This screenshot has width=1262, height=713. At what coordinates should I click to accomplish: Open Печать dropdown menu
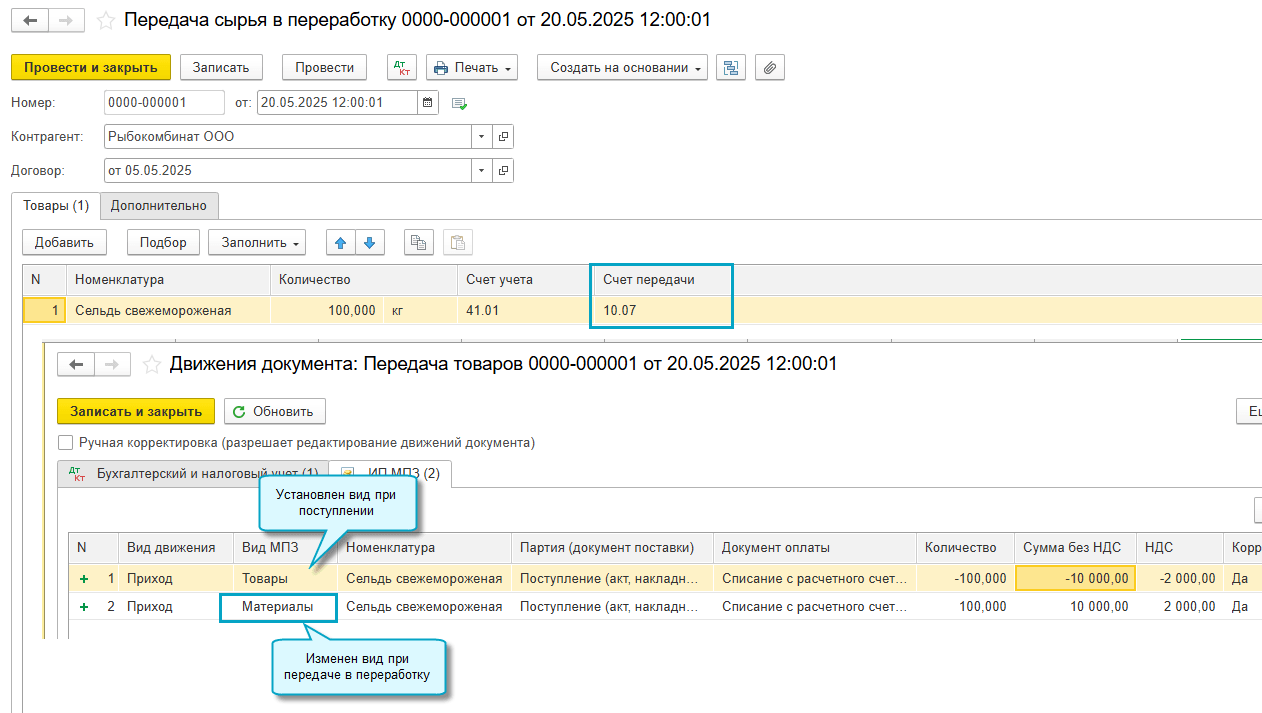point(472,68)
